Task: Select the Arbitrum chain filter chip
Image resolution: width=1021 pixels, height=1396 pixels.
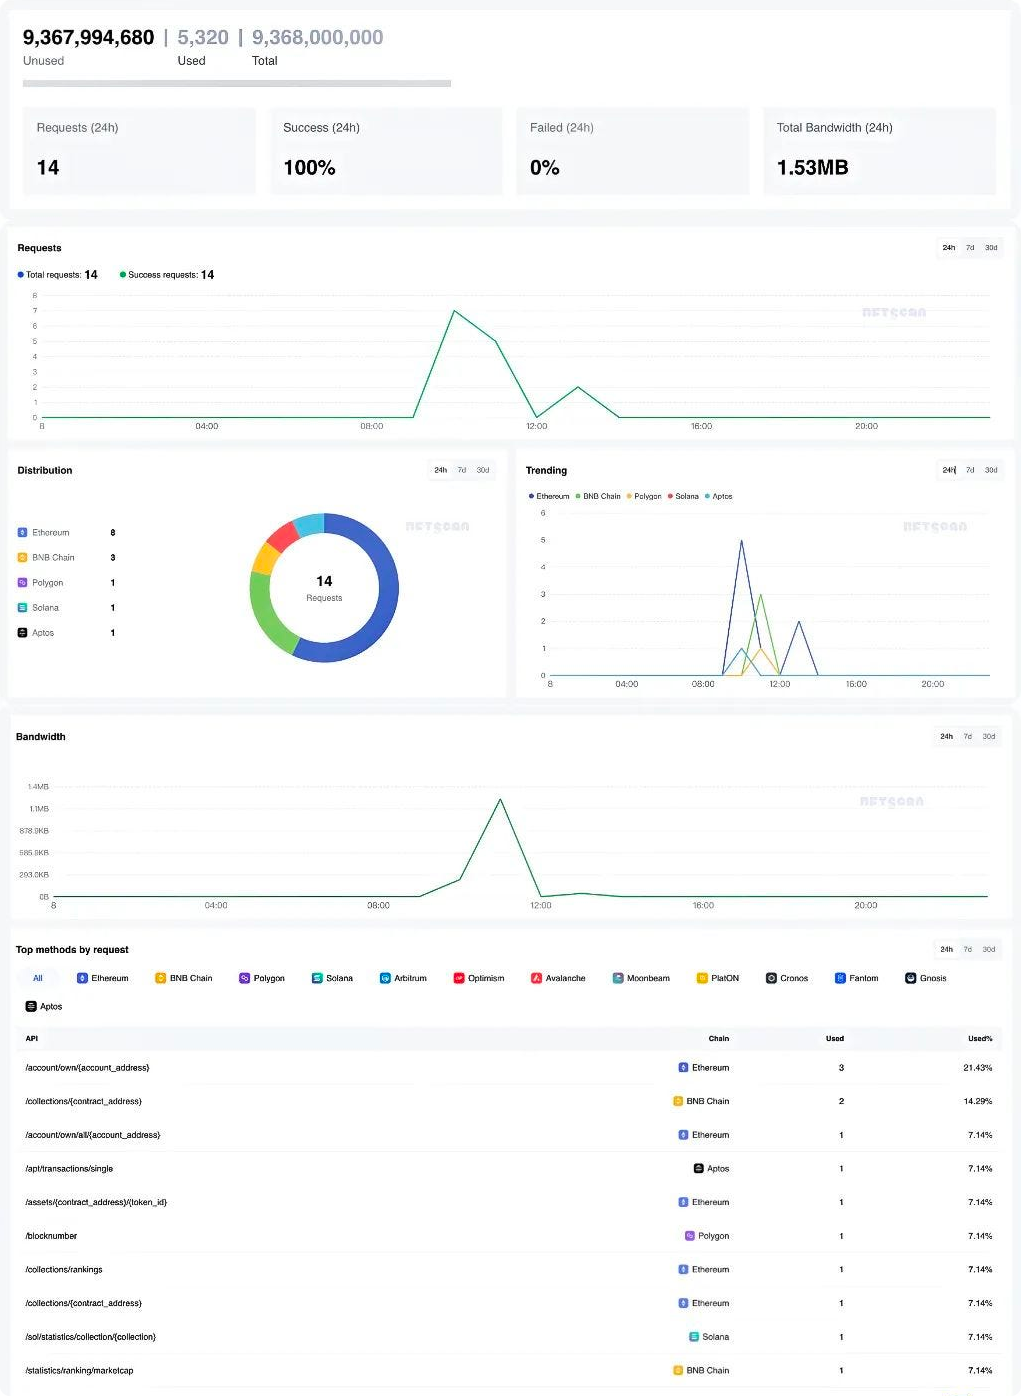Action: [403, 978]
